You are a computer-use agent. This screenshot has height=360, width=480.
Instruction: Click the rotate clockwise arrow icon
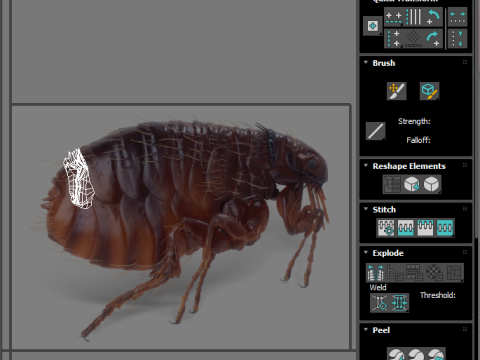point(433,38)
